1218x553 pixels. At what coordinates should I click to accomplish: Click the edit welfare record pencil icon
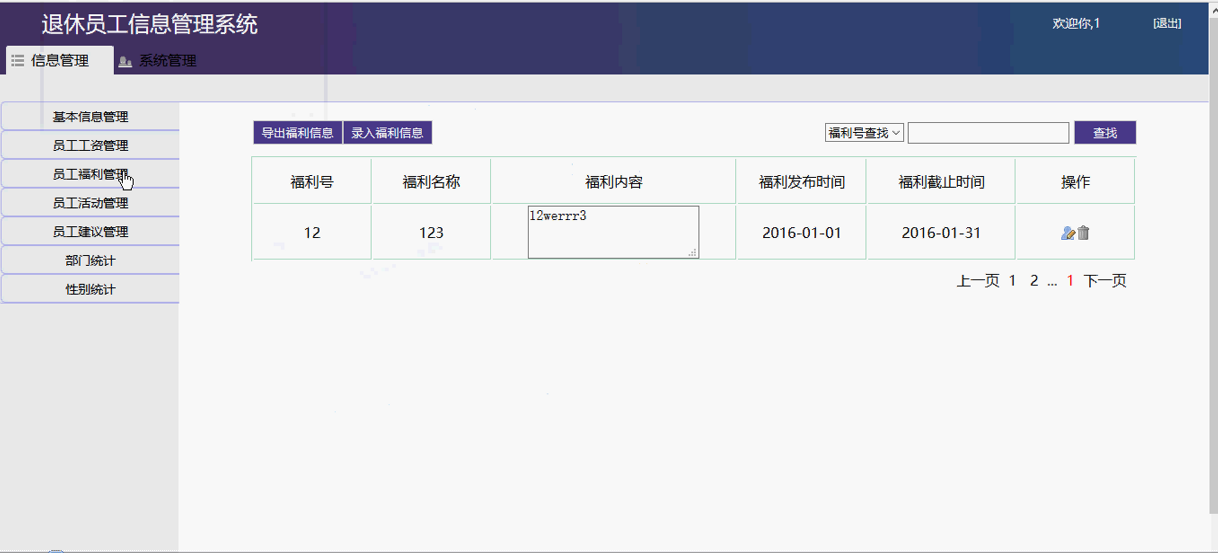click(x=1068, y=233)
